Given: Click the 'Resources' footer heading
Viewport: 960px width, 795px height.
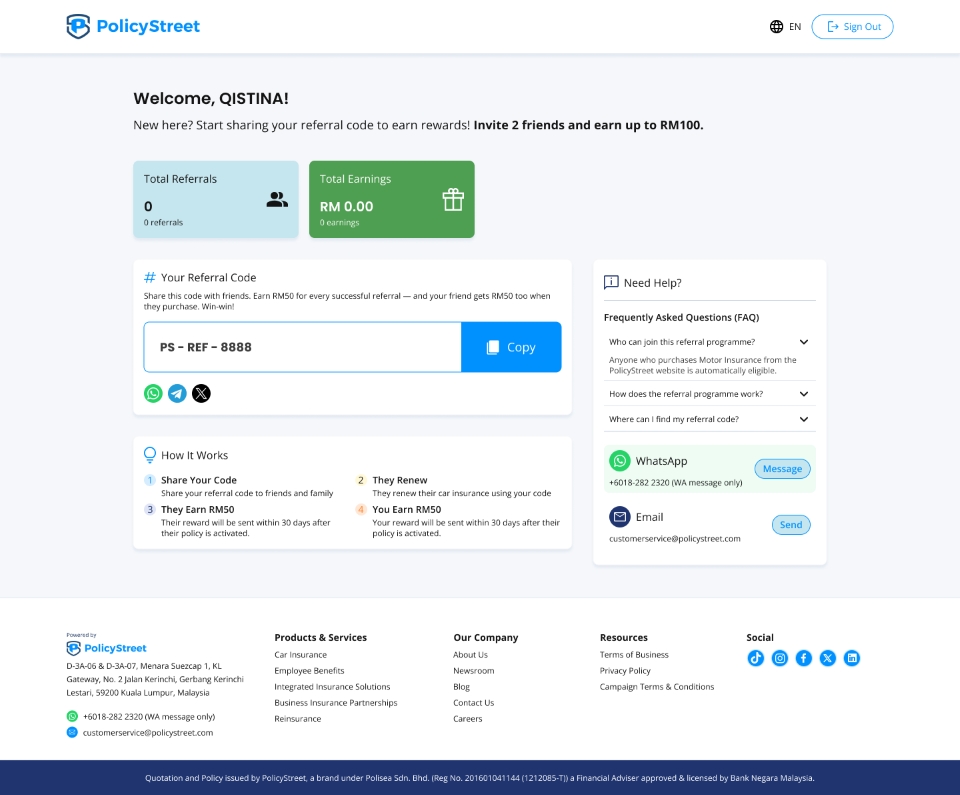Looking at the screenshot, I should (x=624, y=638).
